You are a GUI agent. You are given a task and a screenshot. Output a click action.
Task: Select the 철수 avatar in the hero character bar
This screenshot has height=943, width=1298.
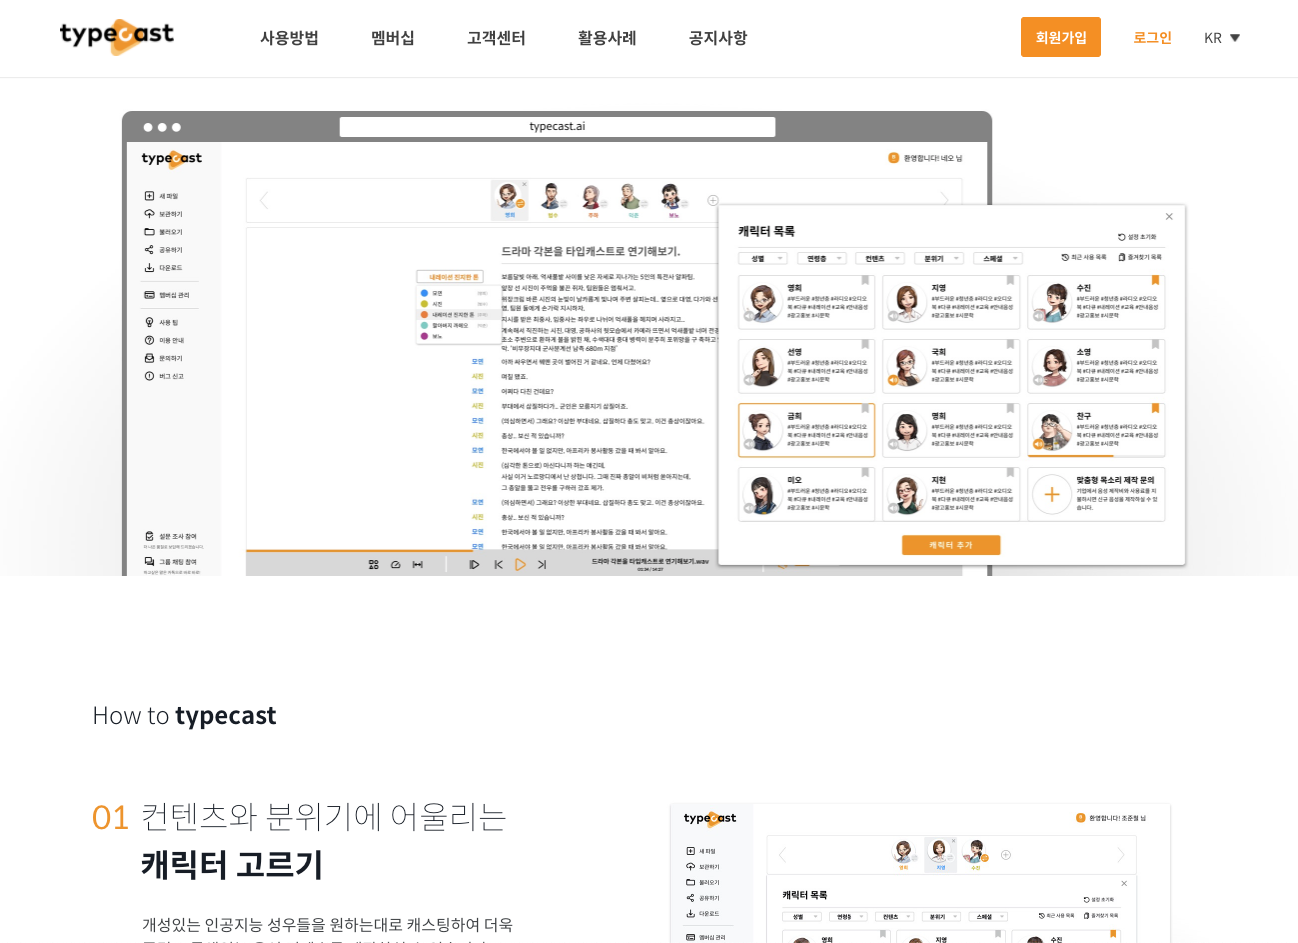[x=551, y=197]
